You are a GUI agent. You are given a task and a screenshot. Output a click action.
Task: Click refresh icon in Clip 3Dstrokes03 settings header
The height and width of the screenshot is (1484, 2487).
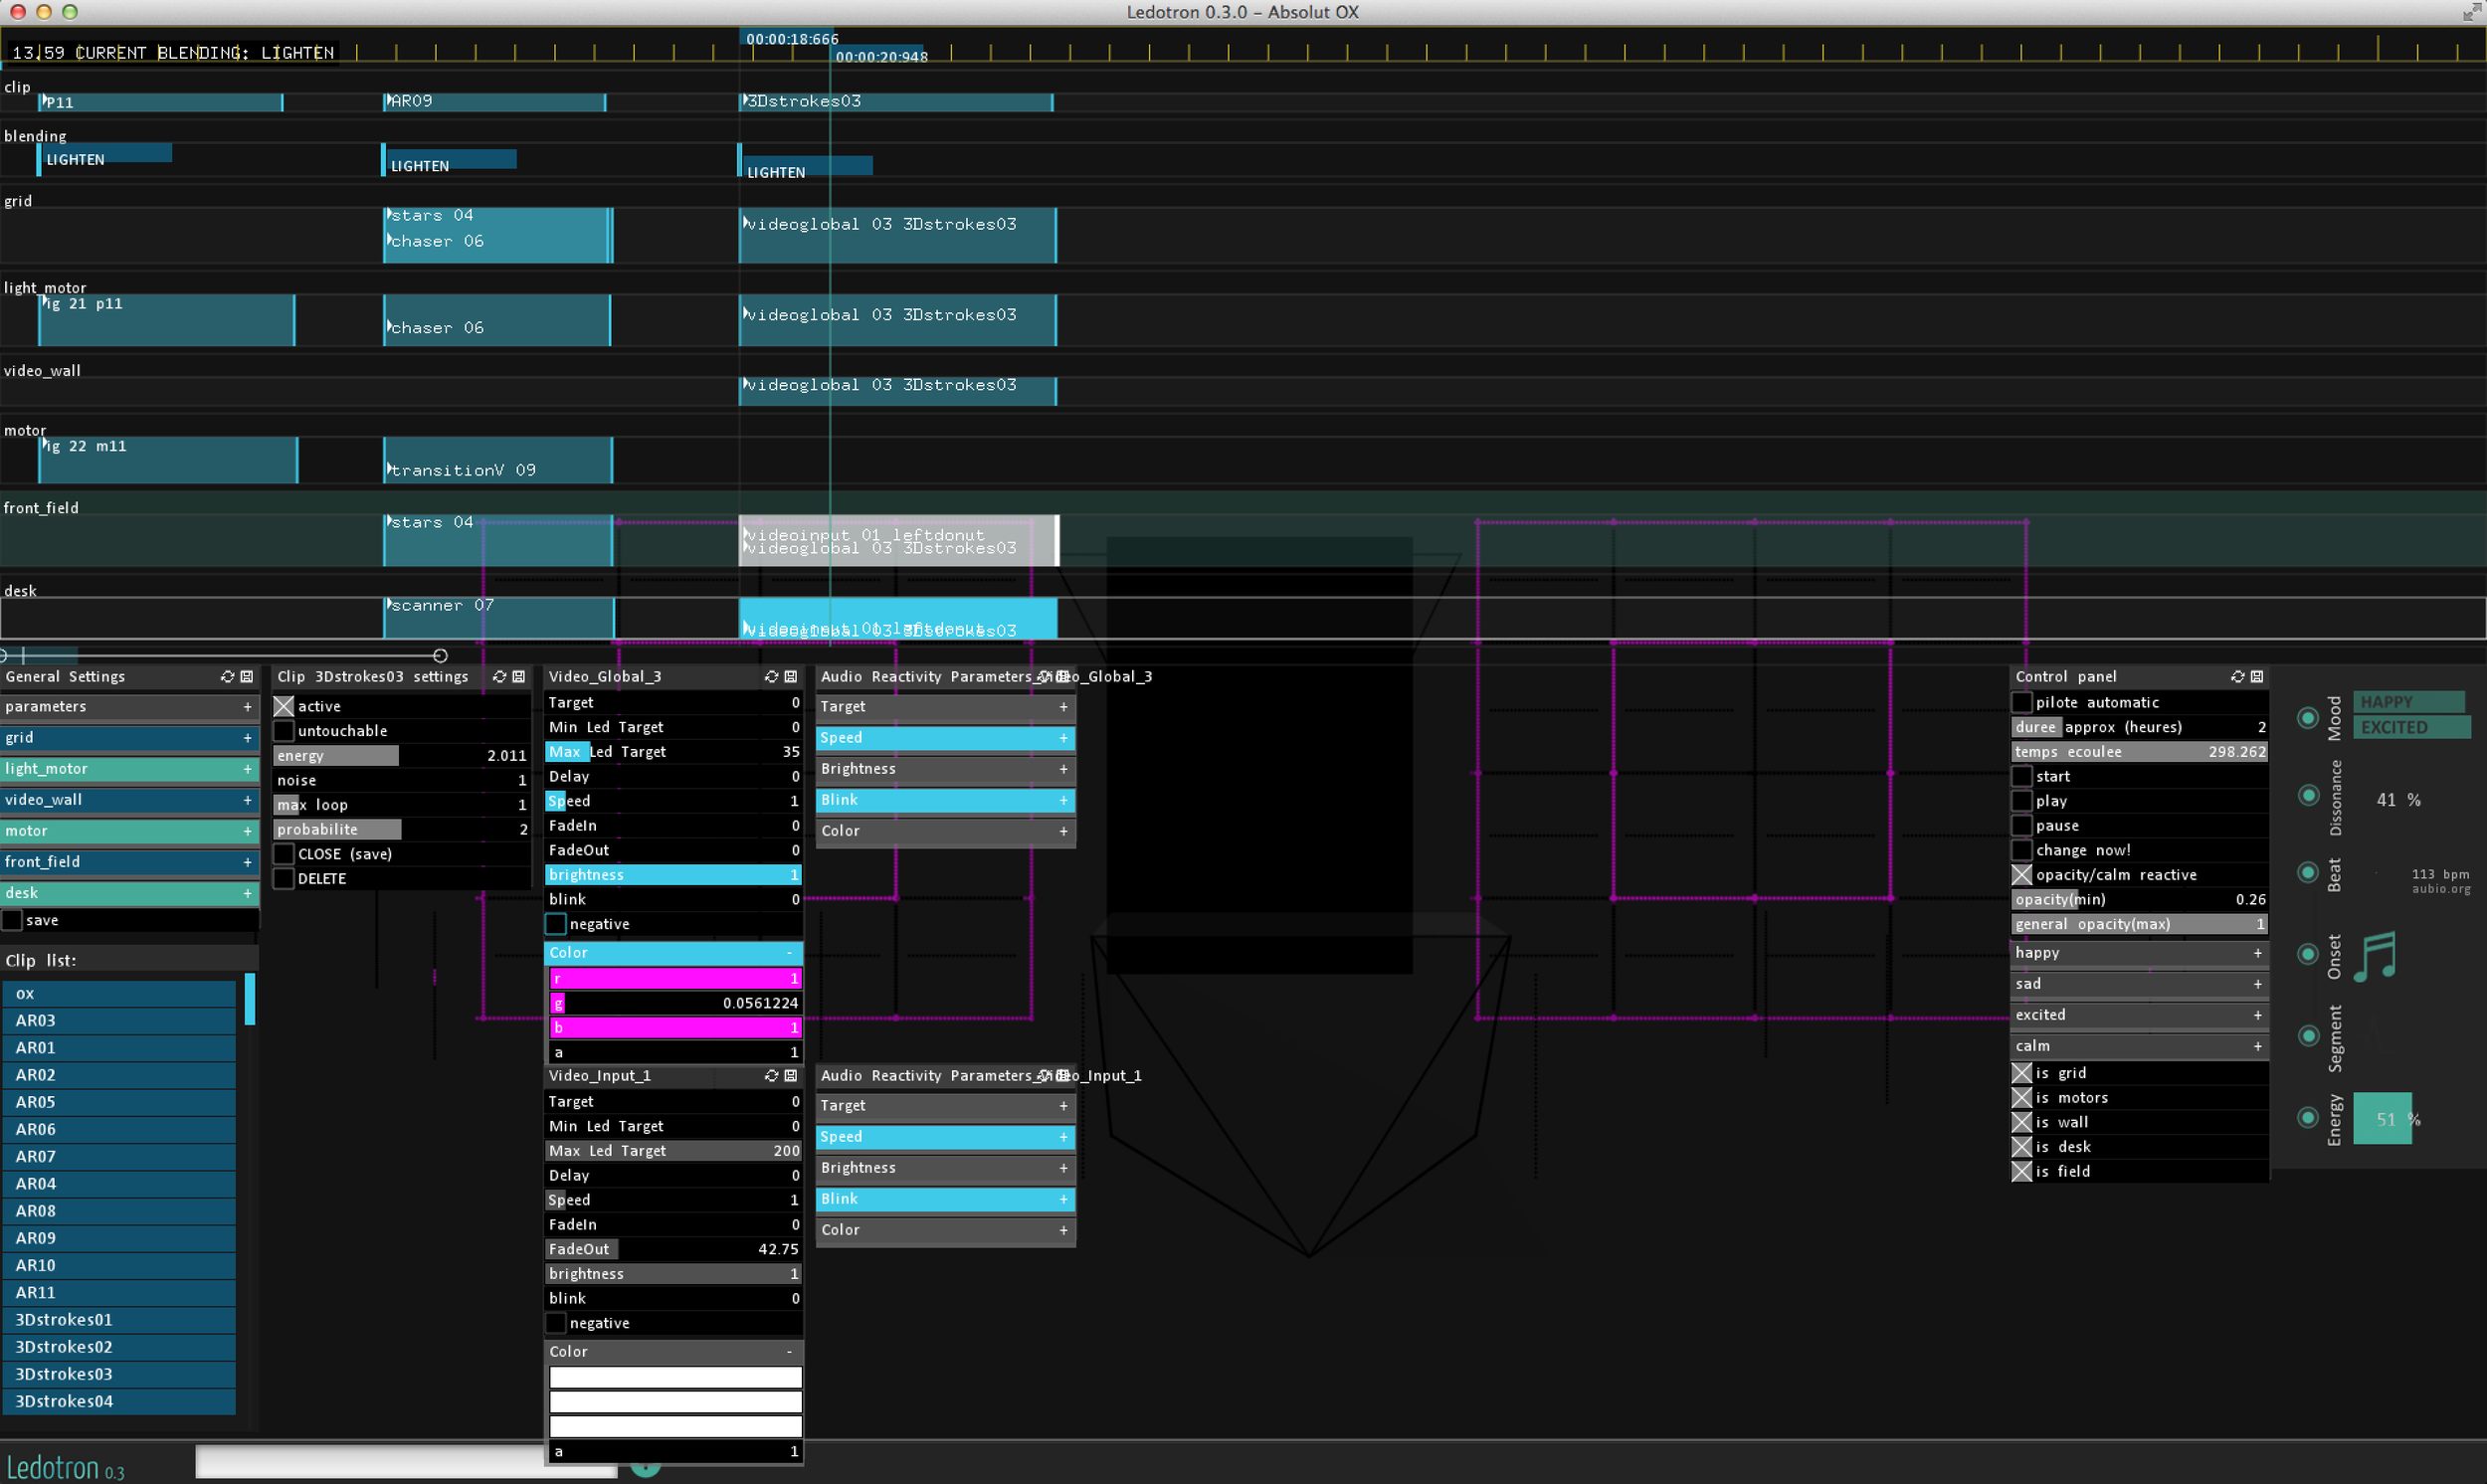[x=499, y=677]
